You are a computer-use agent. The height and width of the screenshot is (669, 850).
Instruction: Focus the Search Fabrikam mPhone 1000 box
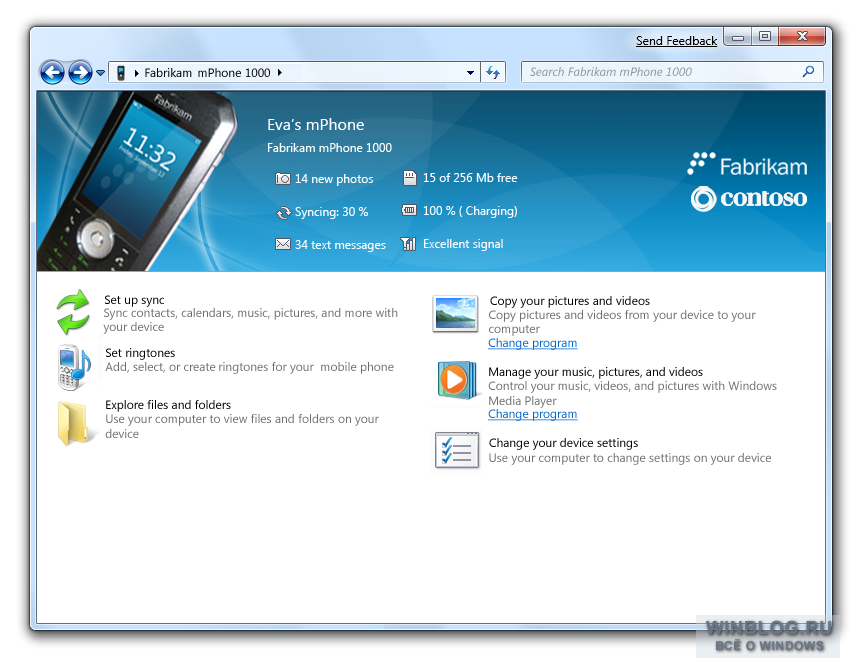coord(672,72)
